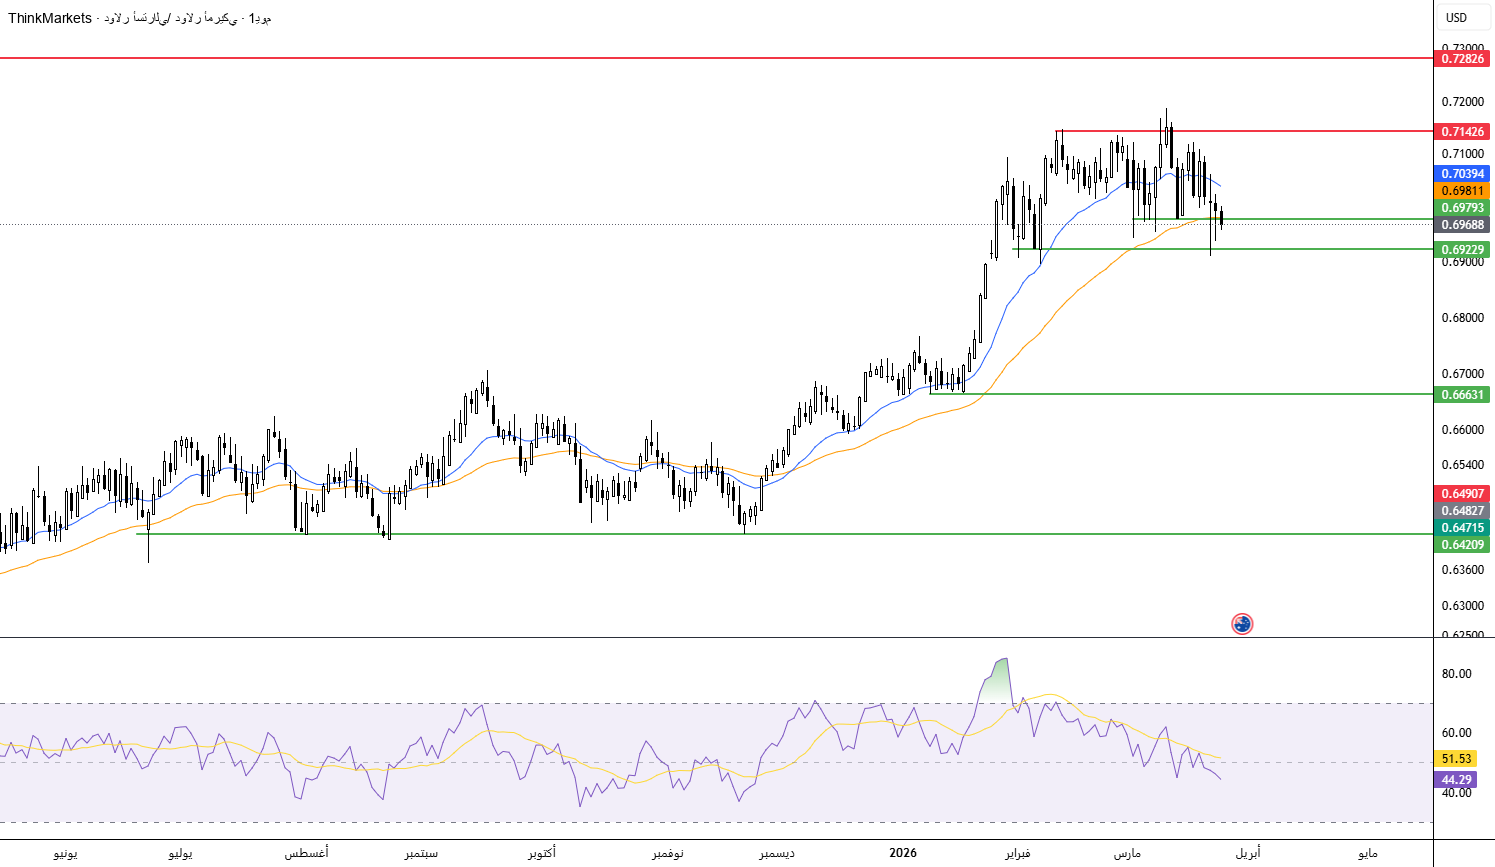Click the orange 0.69811 moving average label
Screen dimensions: 1495x867
1462,191
